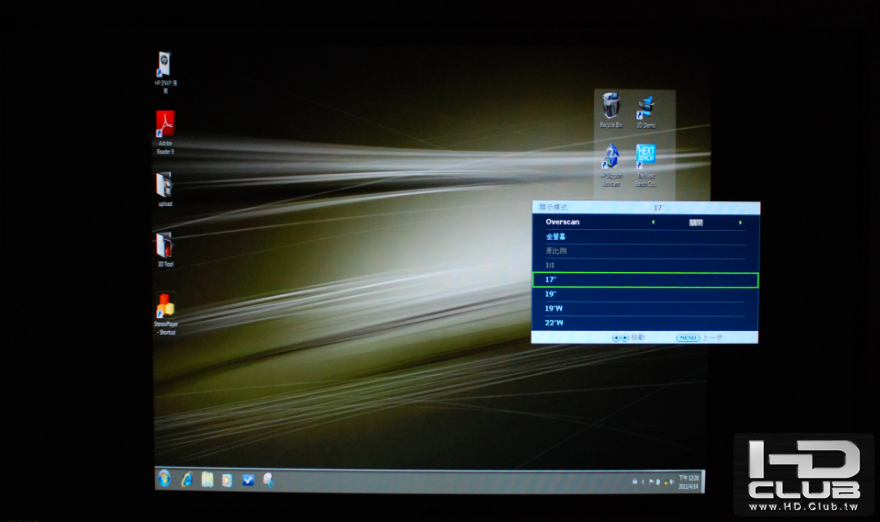880x522 pixels.
Task: Click Overscan right arrow
Action: (x=740, y=222)
